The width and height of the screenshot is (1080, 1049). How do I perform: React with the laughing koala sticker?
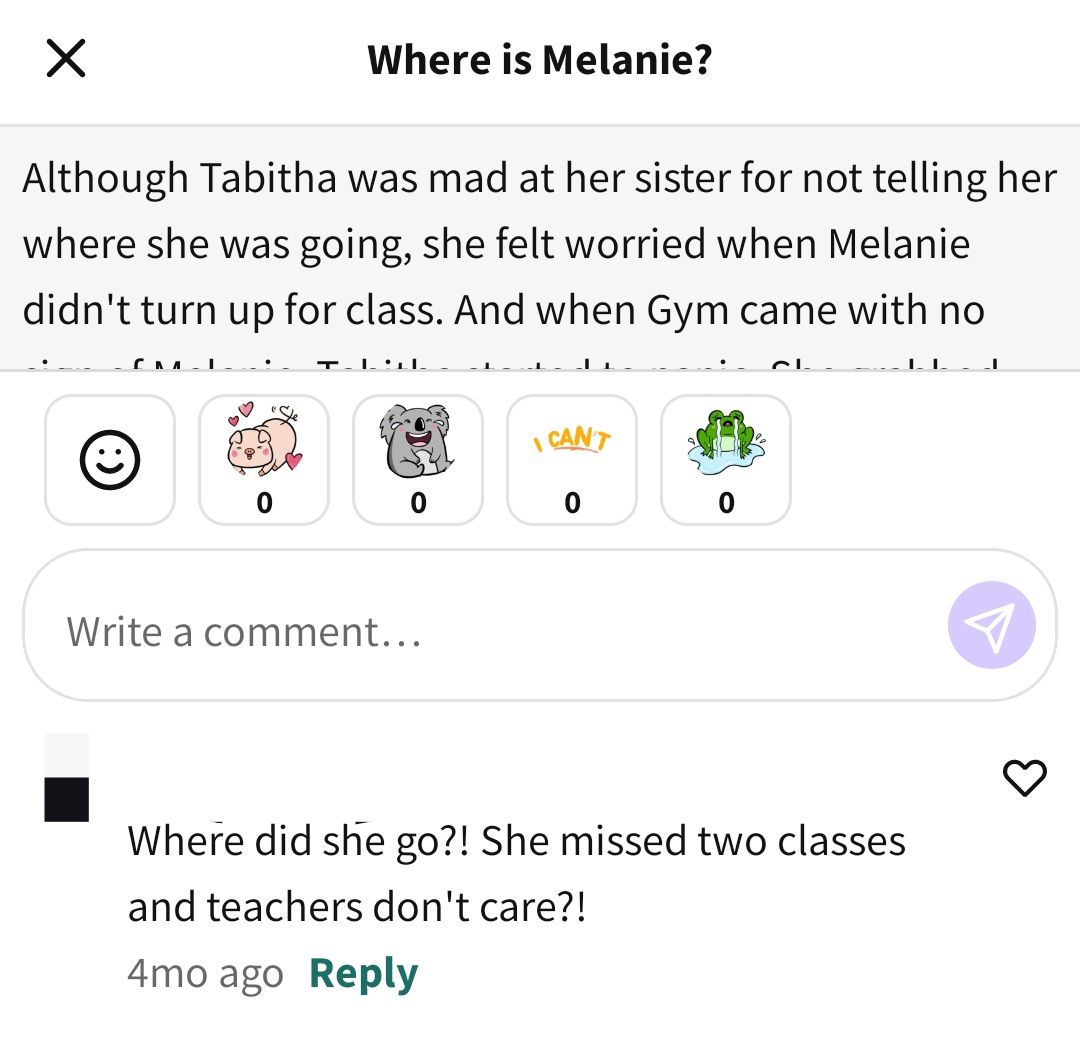tap(418, 460)
